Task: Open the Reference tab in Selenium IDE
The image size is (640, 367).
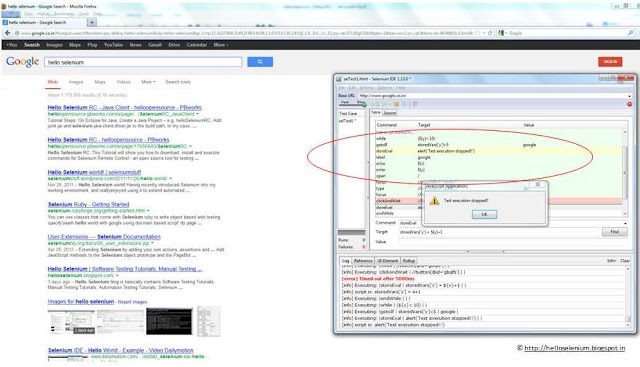Action: tap(363, 261)
